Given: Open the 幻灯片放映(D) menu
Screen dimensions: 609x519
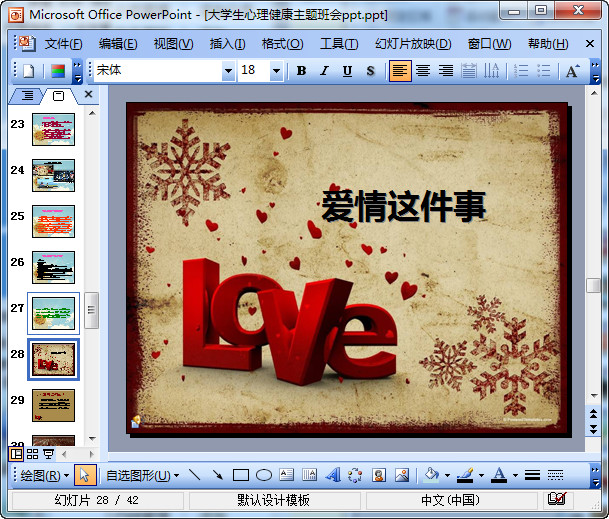Looking at the screenshot, I should pos(413,44).
